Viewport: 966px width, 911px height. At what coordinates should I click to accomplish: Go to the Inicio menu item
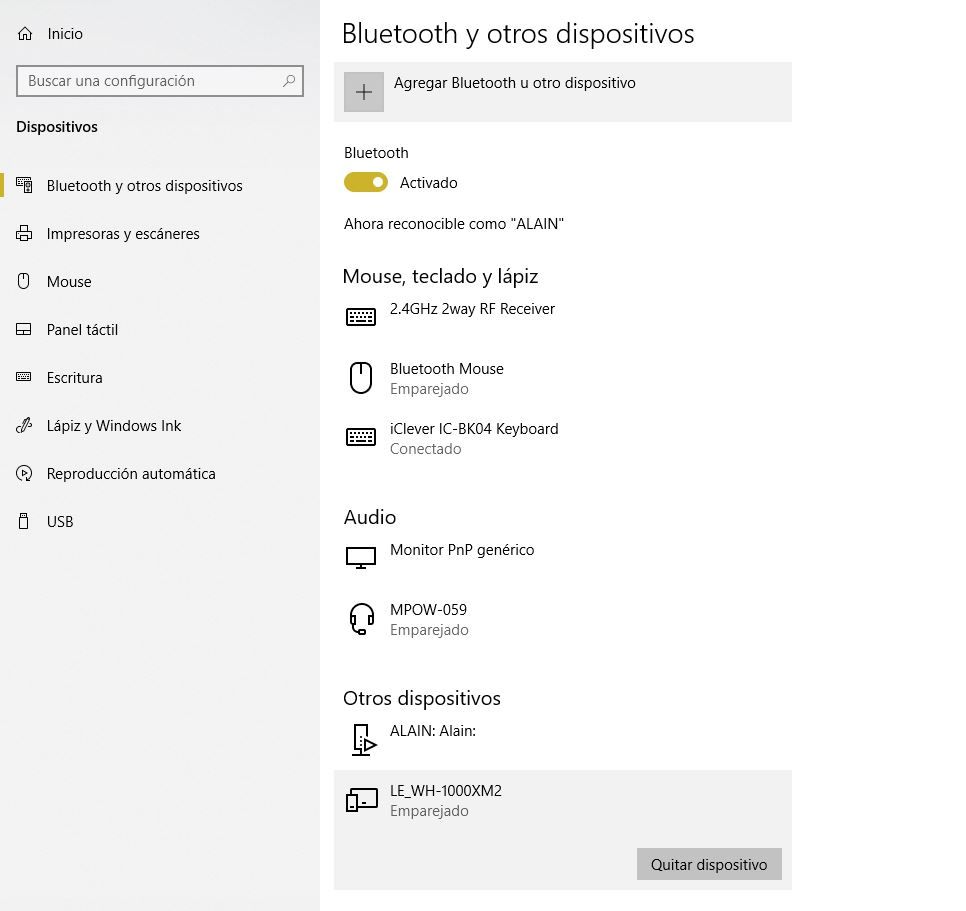62,33
